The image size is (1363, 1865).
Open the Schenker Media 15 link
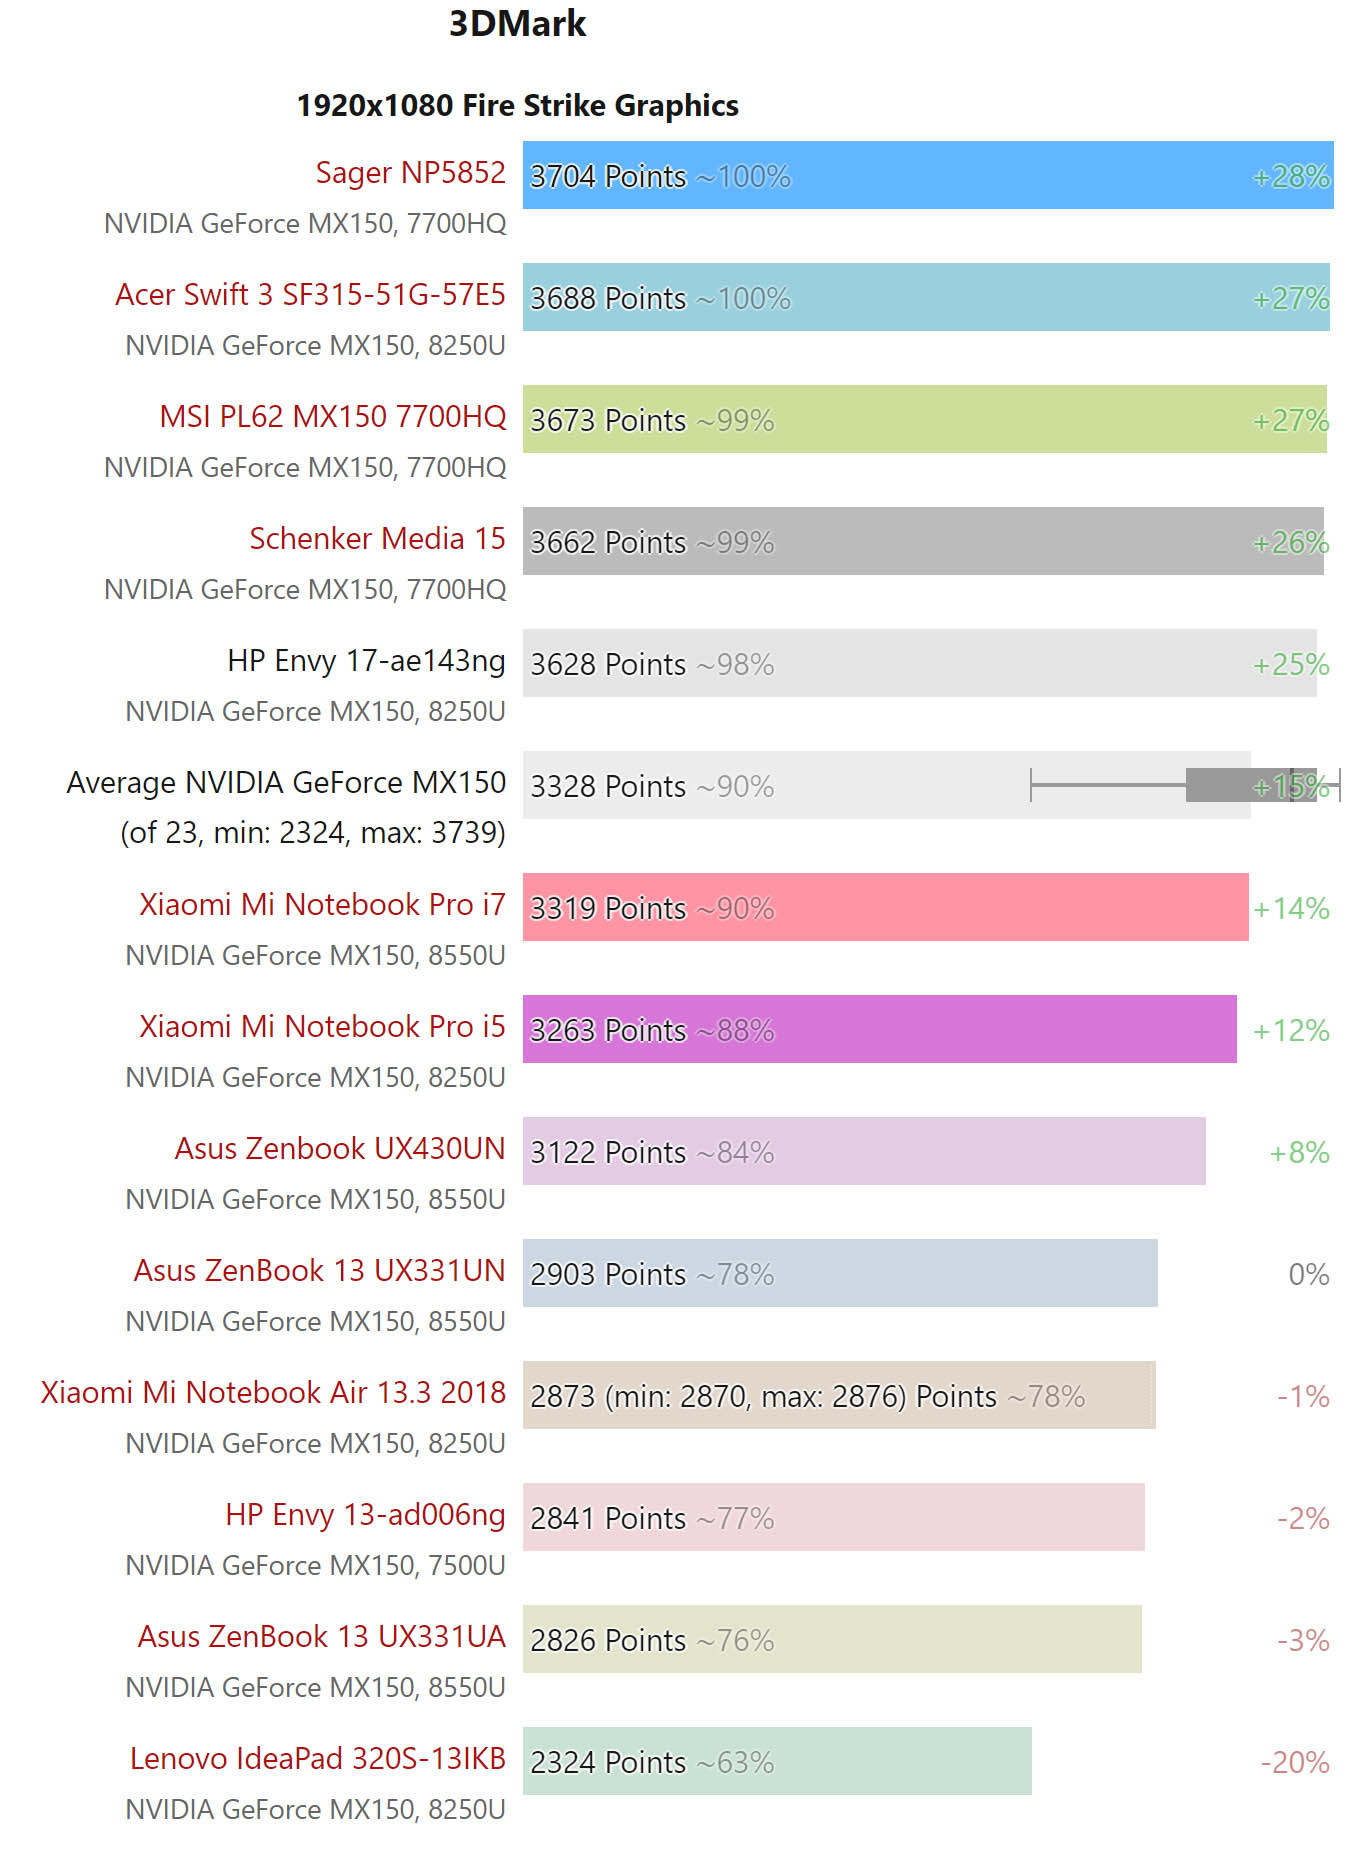pyautogui.click(x=377, y=539)
